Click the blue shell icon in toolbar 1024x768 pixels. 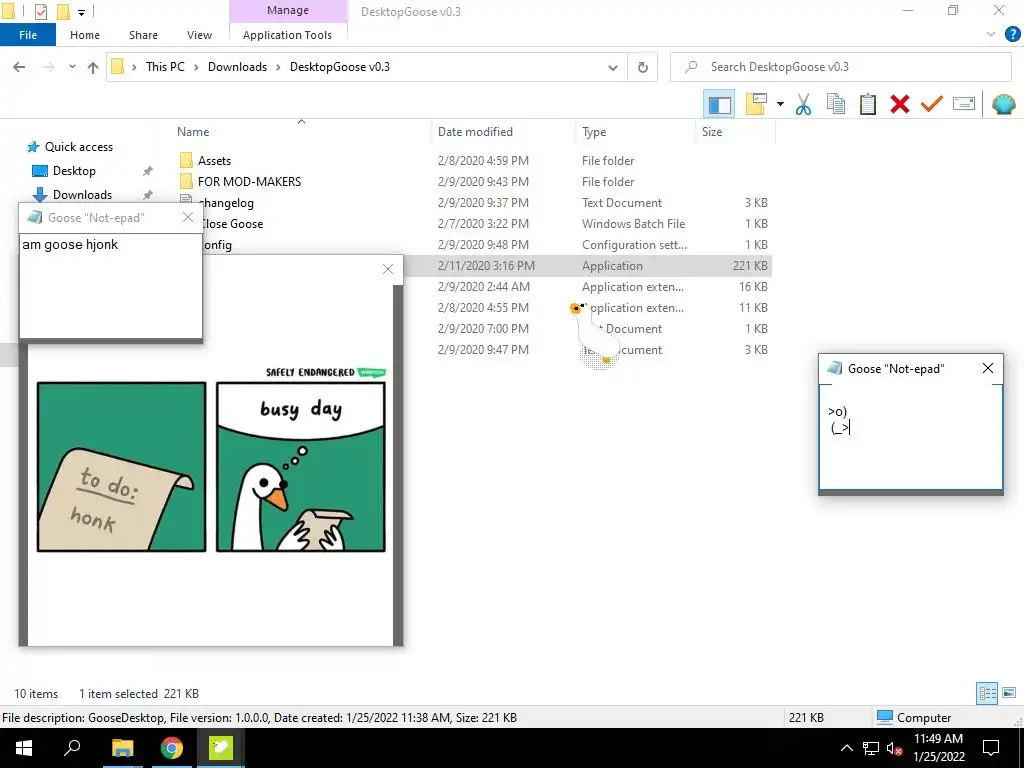click(1003, 104)
